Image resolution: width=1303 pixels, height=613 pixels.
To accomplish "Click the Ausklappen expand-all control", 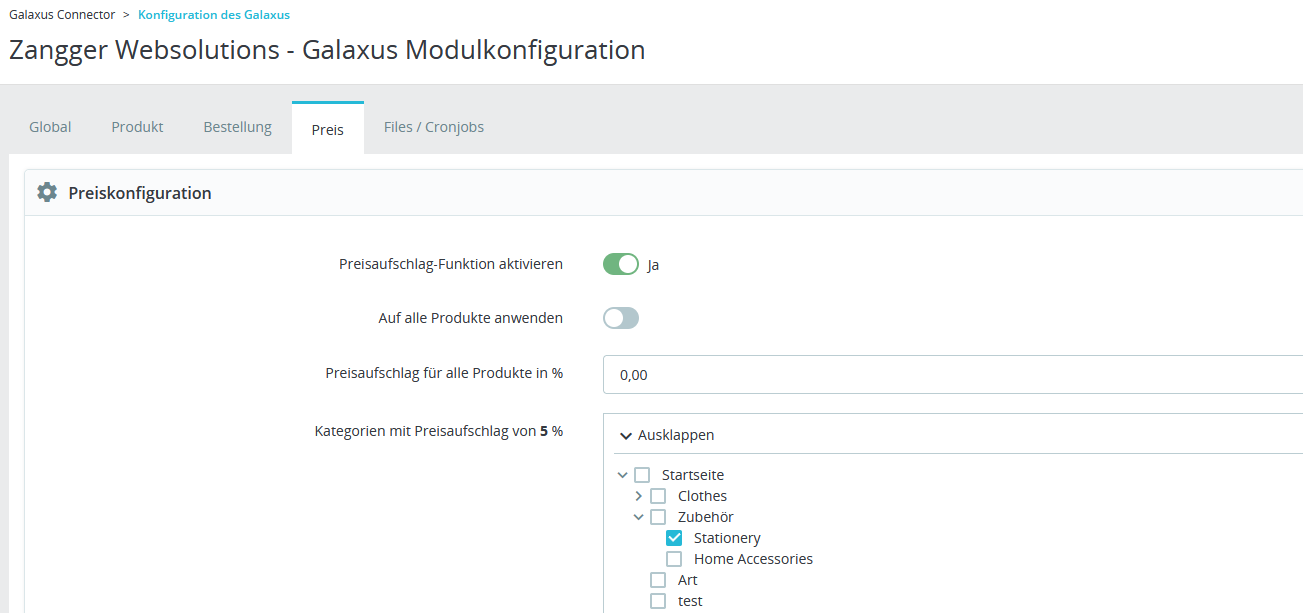I will 667,435.
